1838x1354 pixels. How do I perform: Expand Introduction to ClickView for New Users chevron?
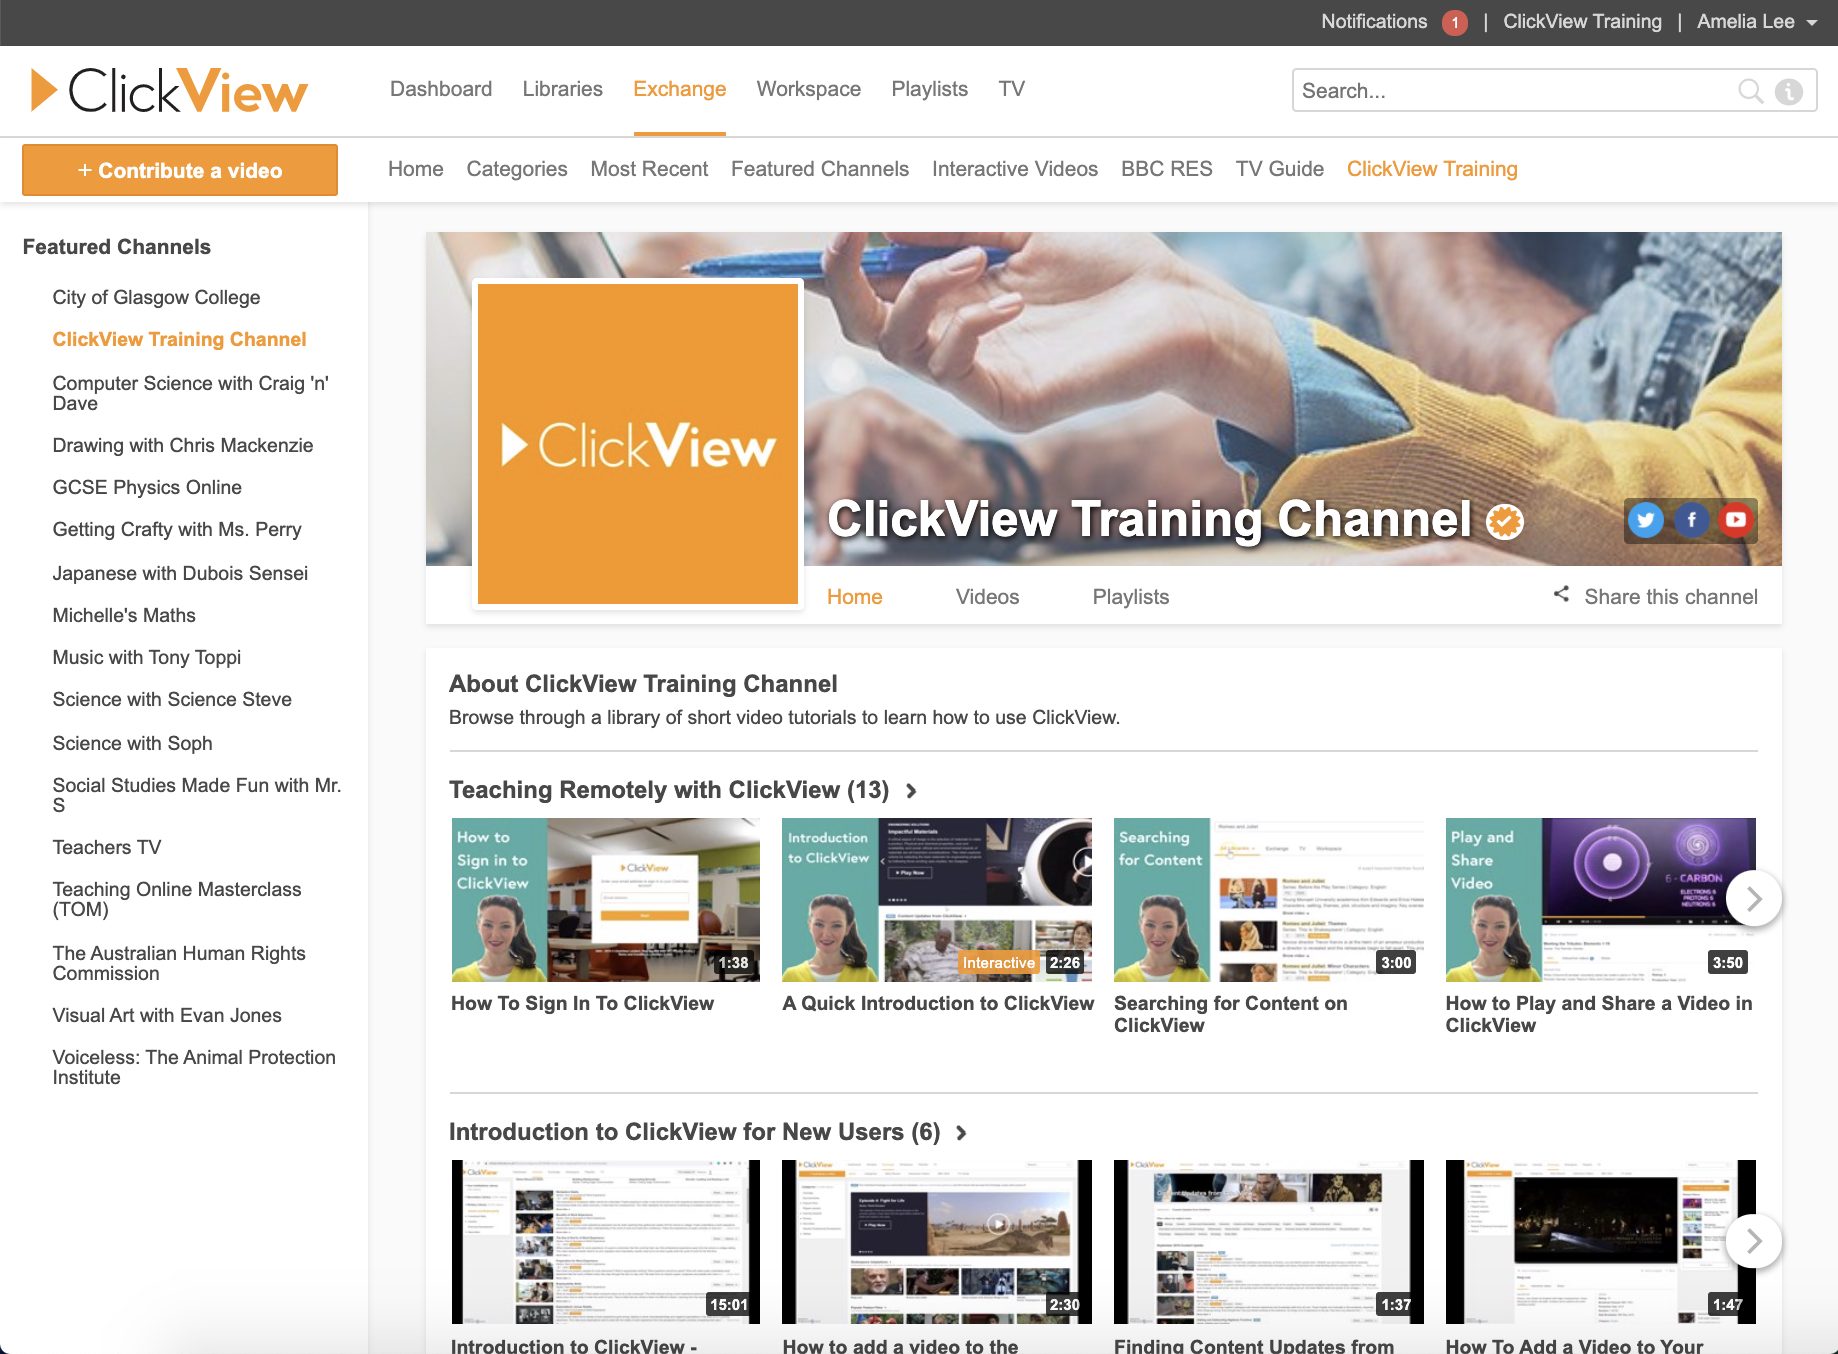click(961, 1133)
